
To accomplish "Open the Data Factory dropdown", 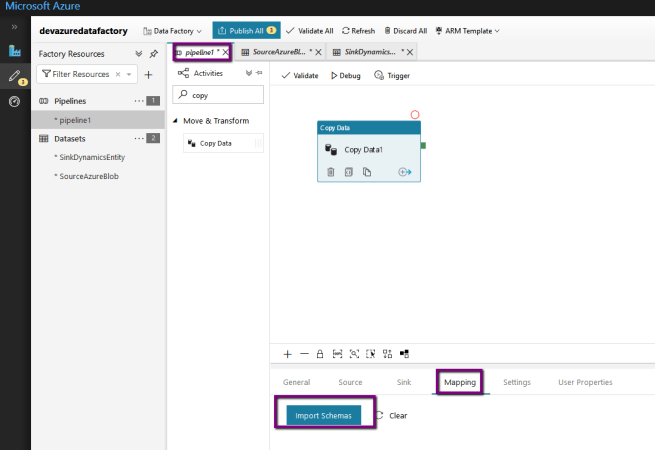I will pyautogui.click(x=174, y=31).
